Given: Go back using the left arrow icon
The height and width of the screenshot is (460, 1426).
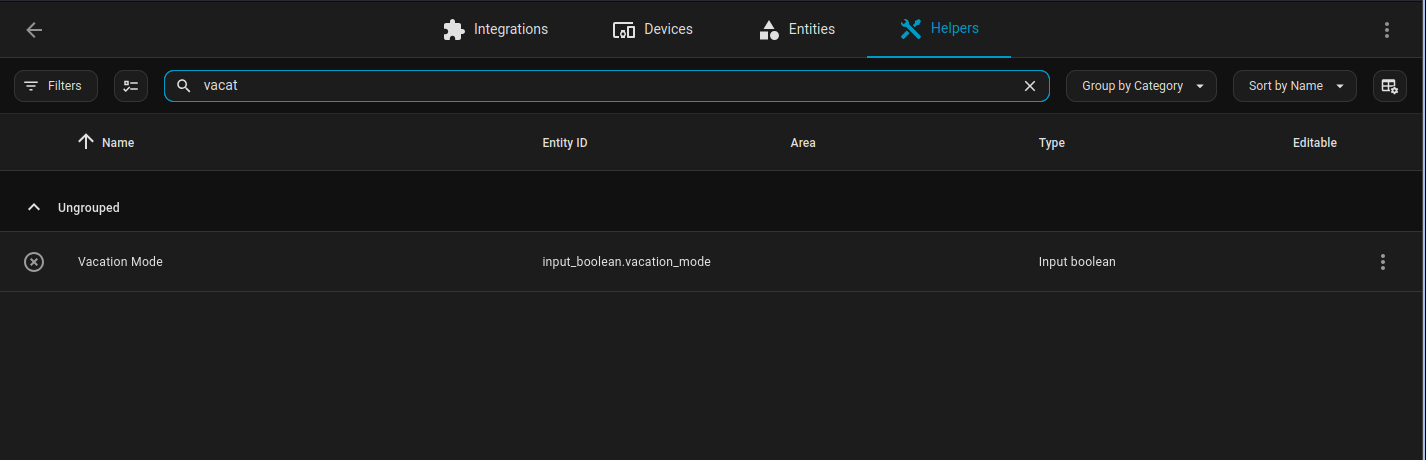Looking at the screenshot, I should click(x=34, y=30).
